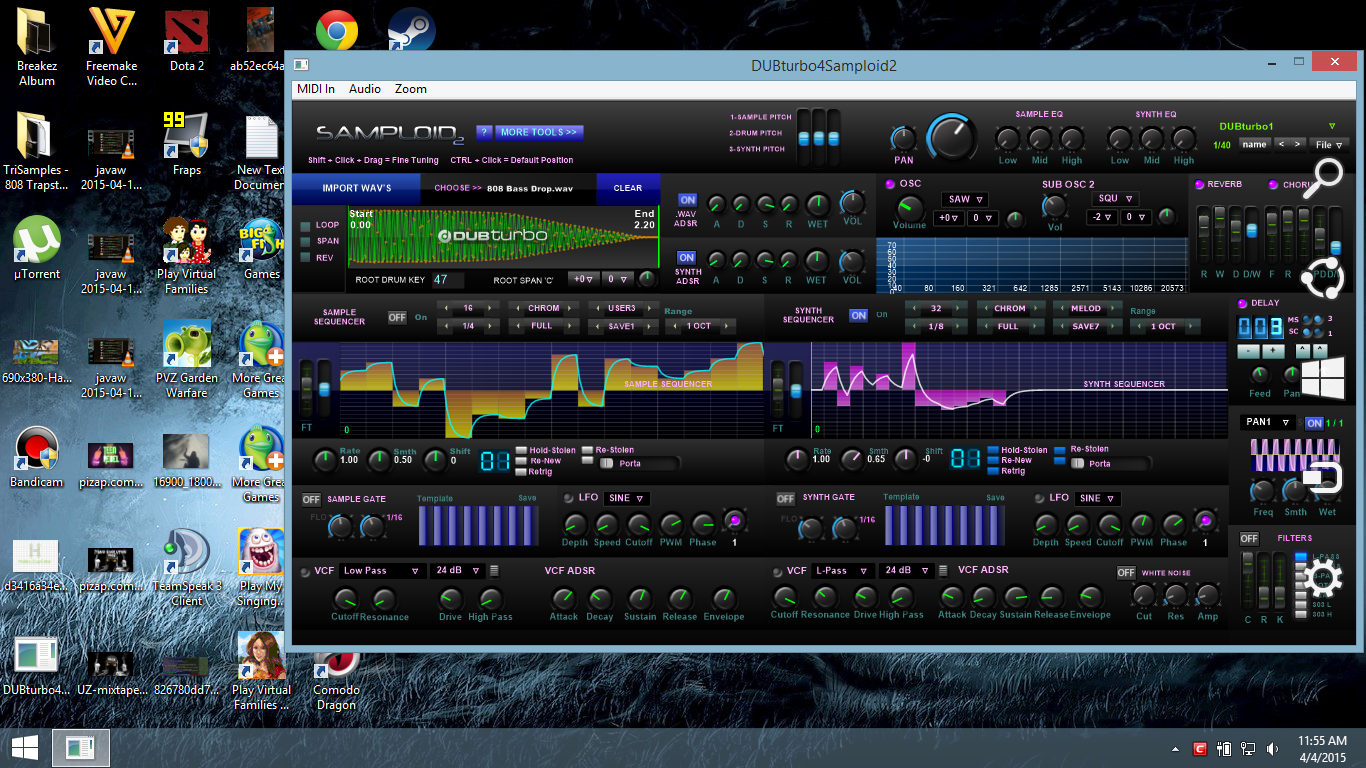Open Steam from the desktop shortcut
The image size is (1366, 768).
[x=410, y=30]
